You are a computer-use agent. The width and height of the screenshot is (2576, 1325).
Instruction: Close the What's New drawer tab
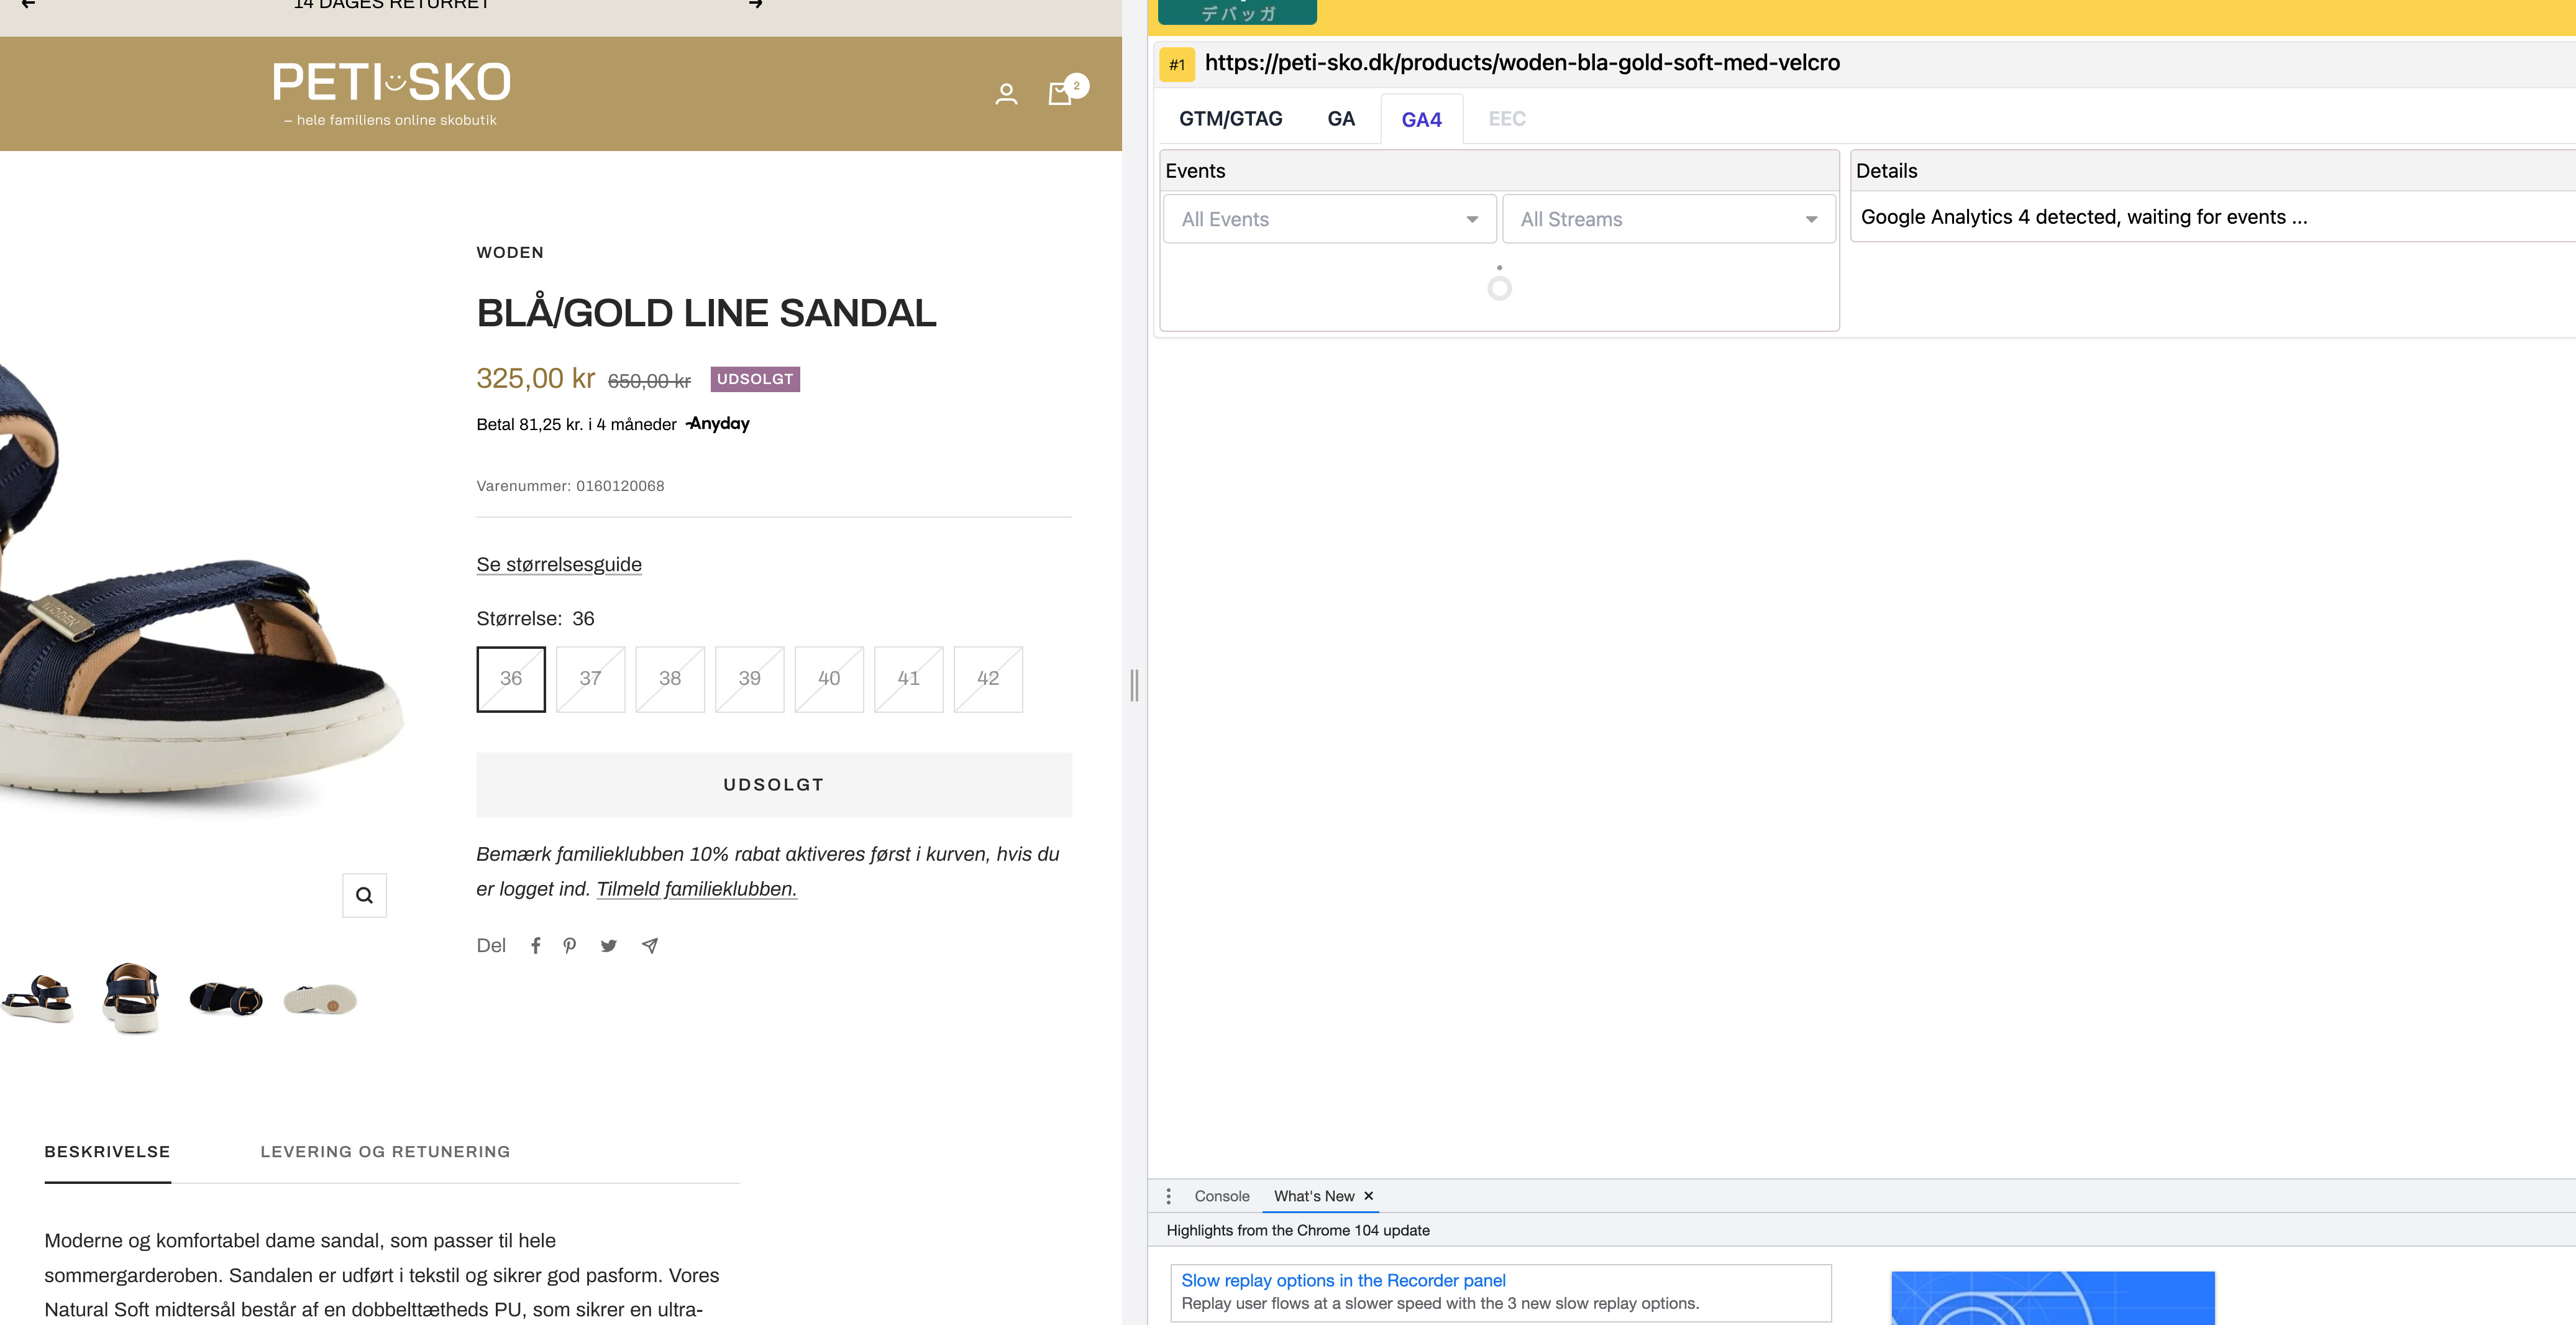pos(1368,1196)
